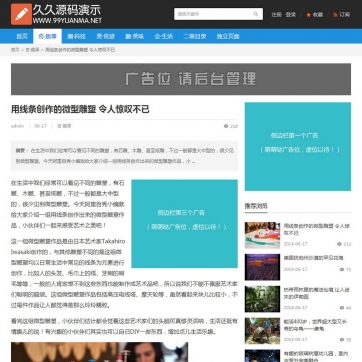The height and width of the screenshot is (362, 362).
Task: Open the 首页 navigation tab
Action: click(22, 36)
